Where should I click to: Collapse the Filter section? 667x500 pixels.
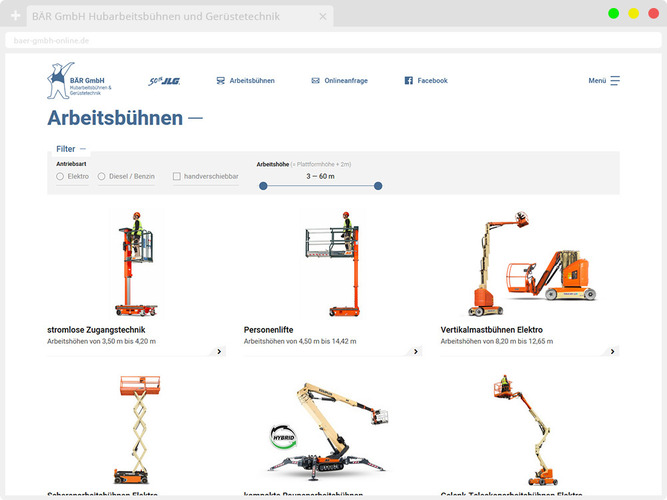pyautogui.click(x=66, y=149)
